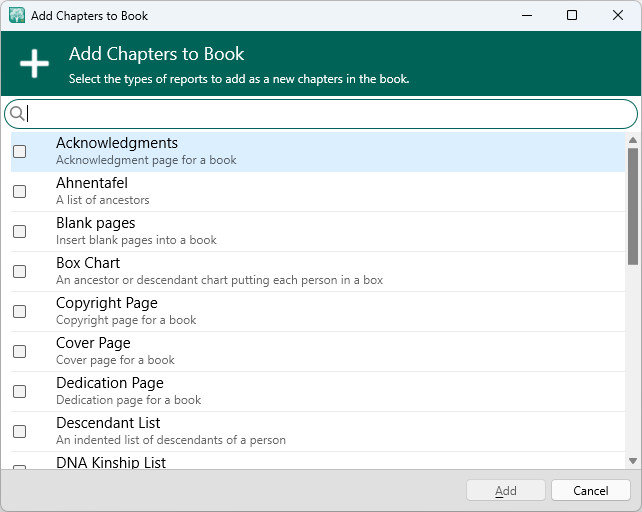Click the scroll down arrow

click(632, 460)
